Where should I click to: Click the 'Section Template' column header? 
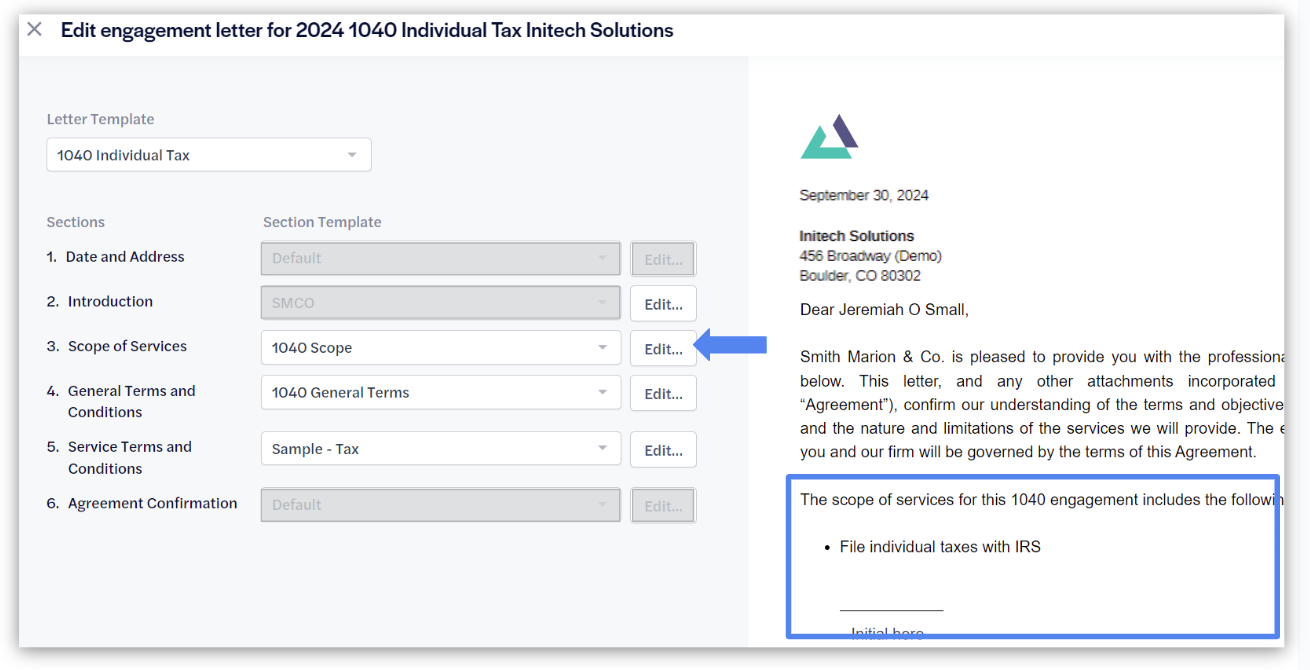pyautogui.click(x=322, y=222)
